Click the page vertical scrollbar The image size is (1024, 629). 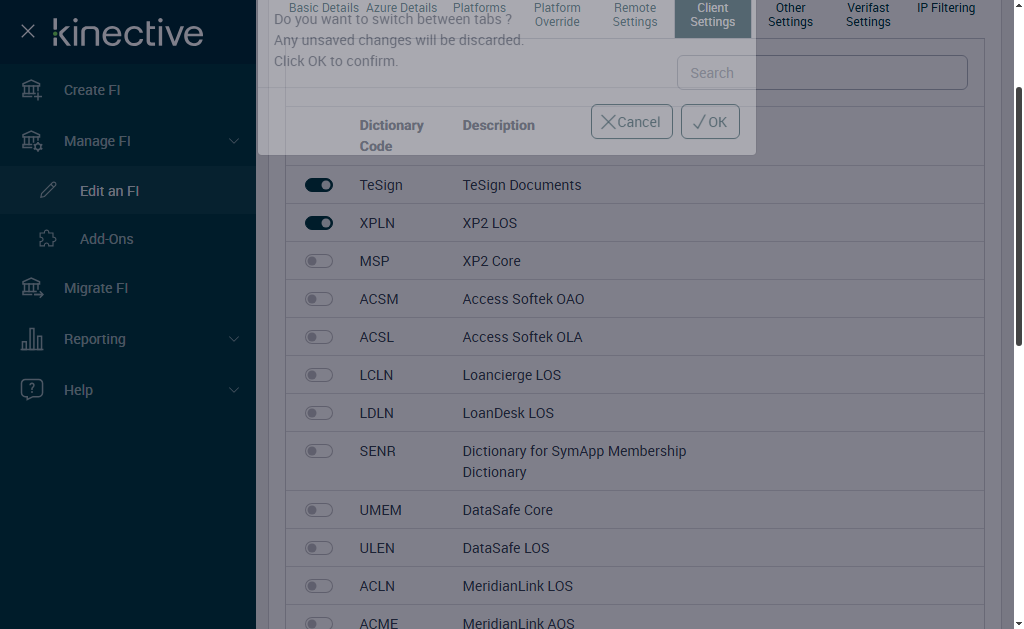pyautogui.click(x=1018, y=216)
